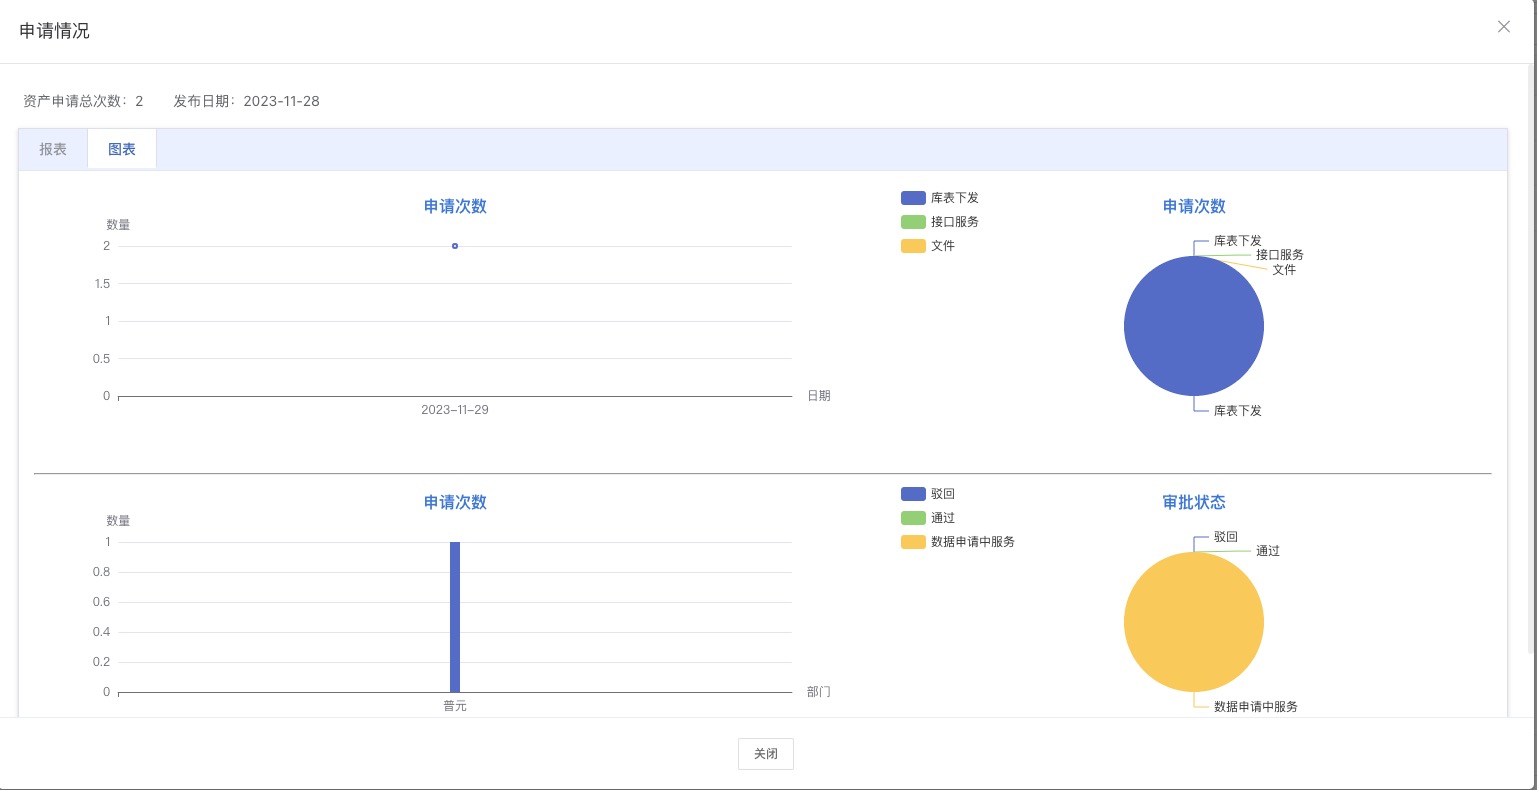
Task: Click the 1.5 value on line chart axis
Action: (x=102, y=284)
